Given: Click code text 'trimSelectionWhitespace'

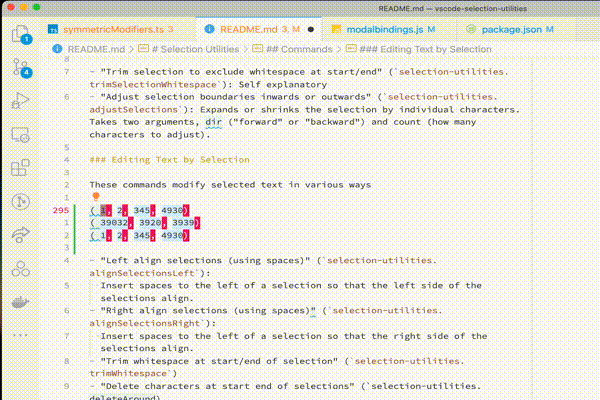Looking at the screenshot, I should (x=153, y=85).
